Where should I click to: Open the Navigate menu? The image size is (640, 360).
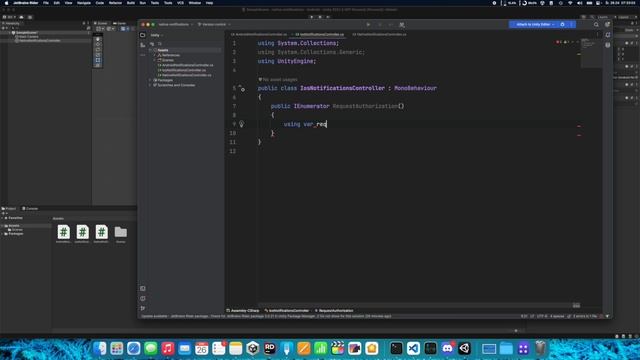84,3
